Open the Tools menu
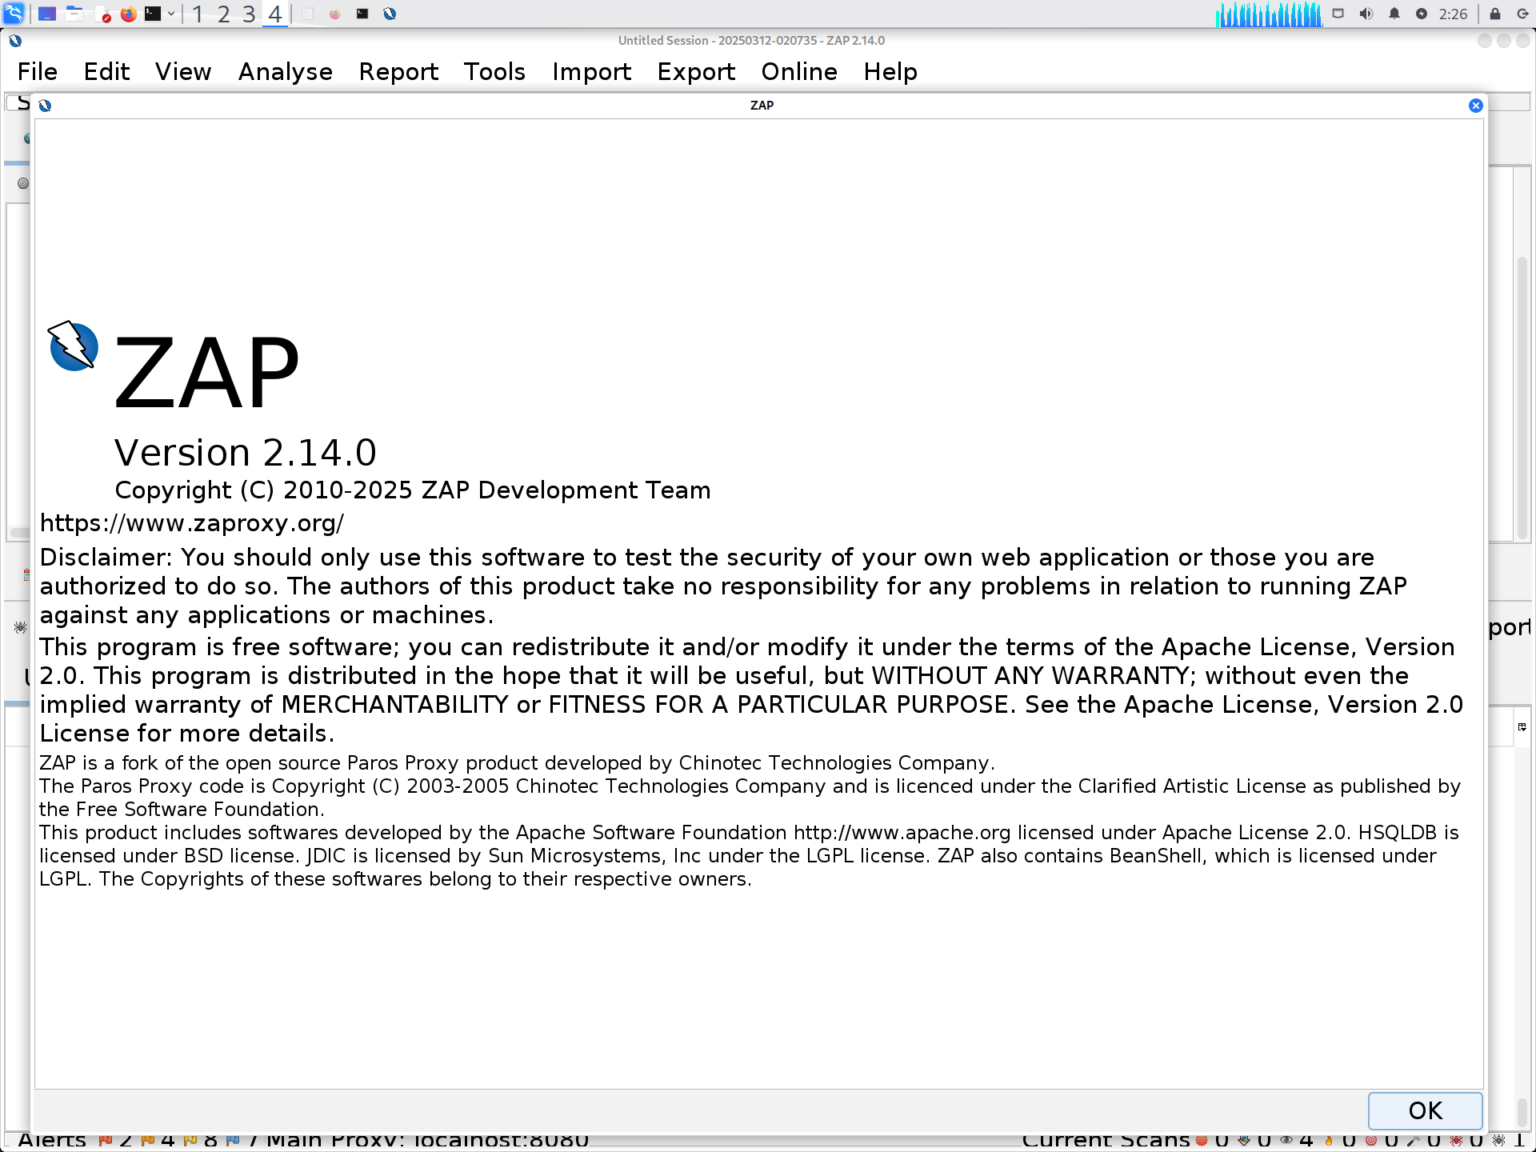The width and height of the screenshot is (1536, 1152). coord(495,71)
